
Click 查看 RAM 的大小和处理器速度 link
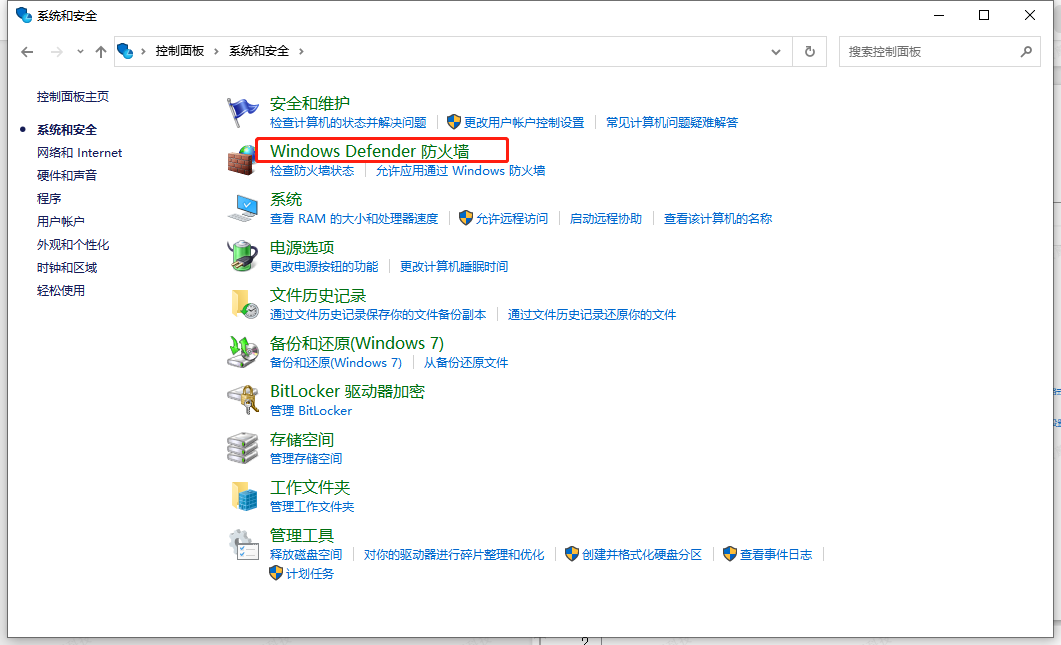[x=354, y=219]
